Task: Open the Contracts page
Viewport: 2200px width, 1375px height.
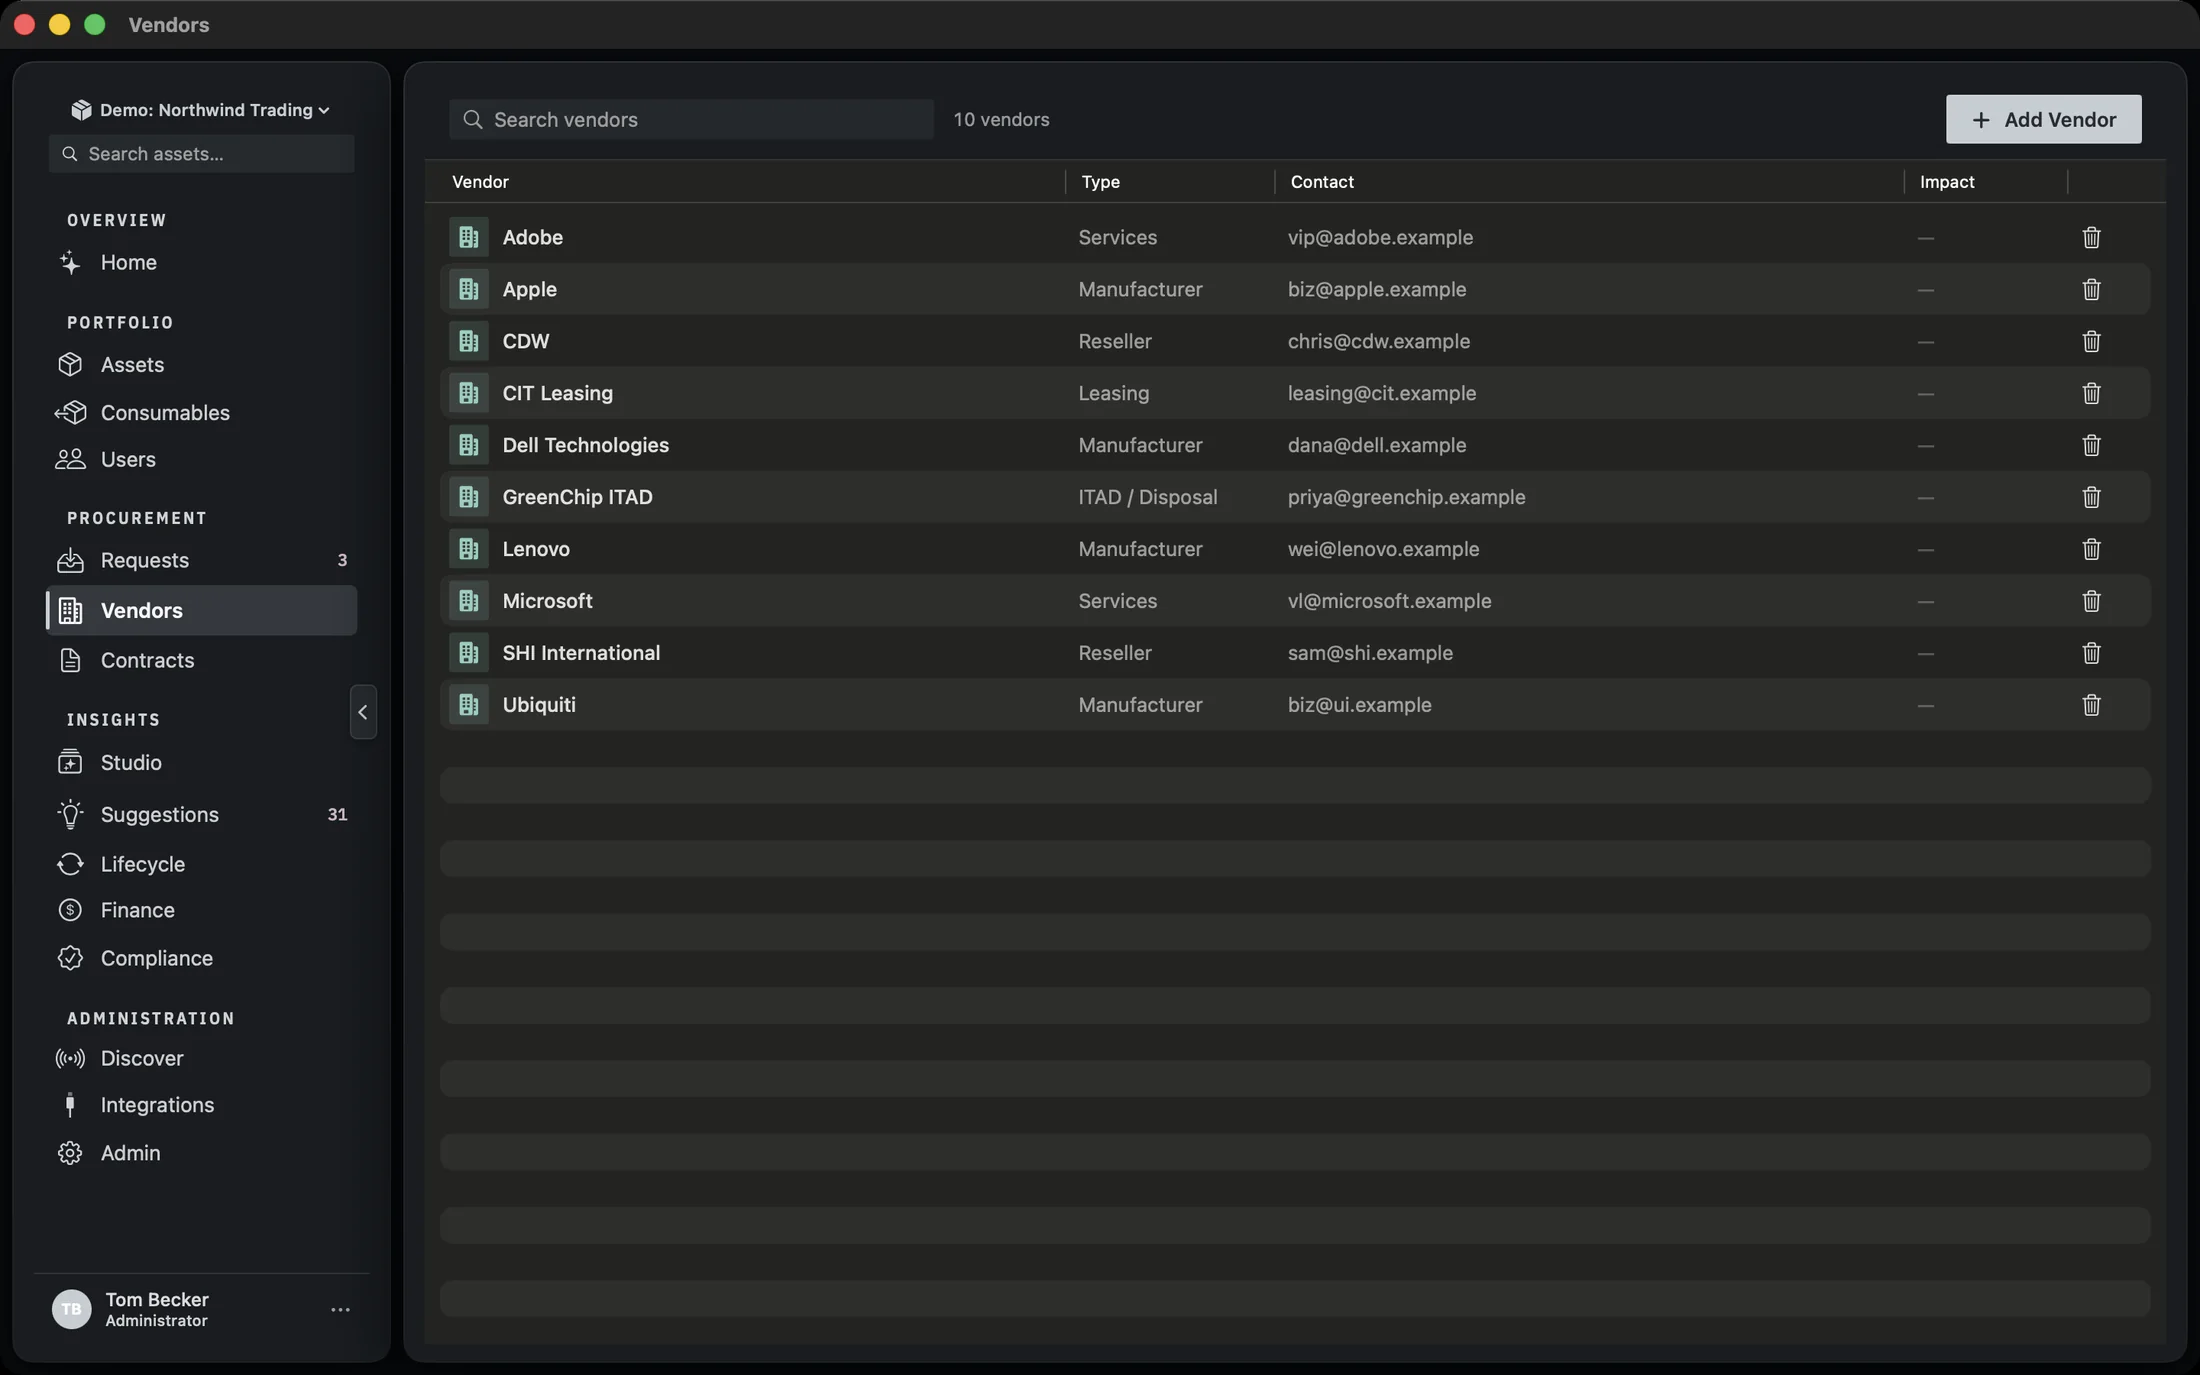Action: click(201, 661)
